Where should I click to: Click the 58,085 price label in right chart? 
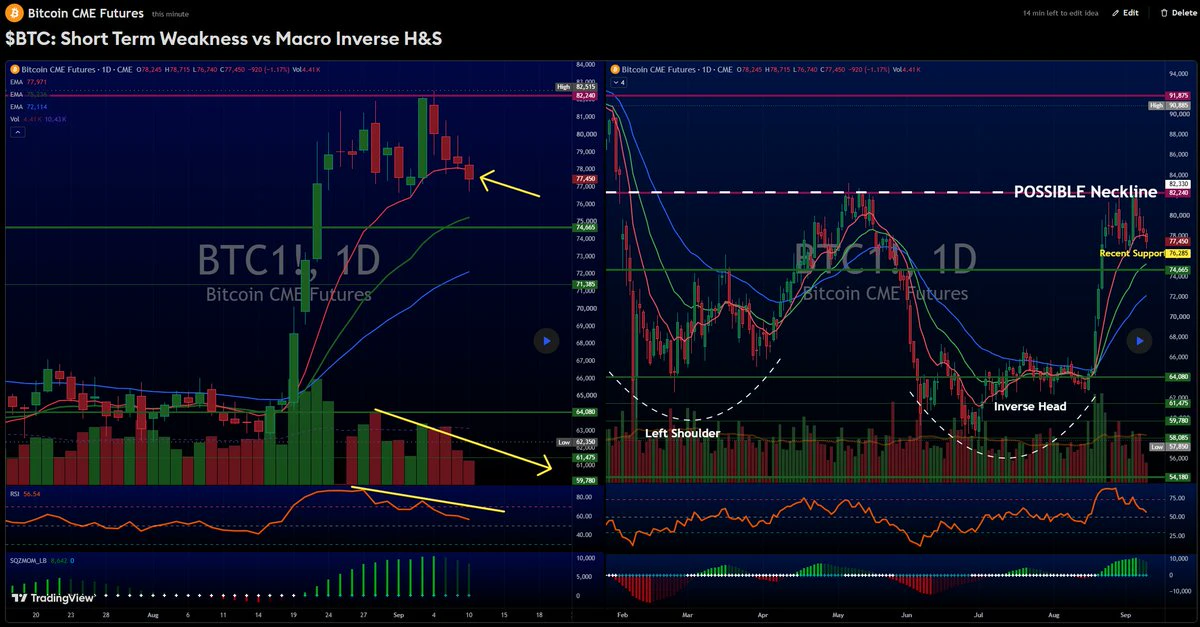pyautogui.click(x=1176, y=438)
